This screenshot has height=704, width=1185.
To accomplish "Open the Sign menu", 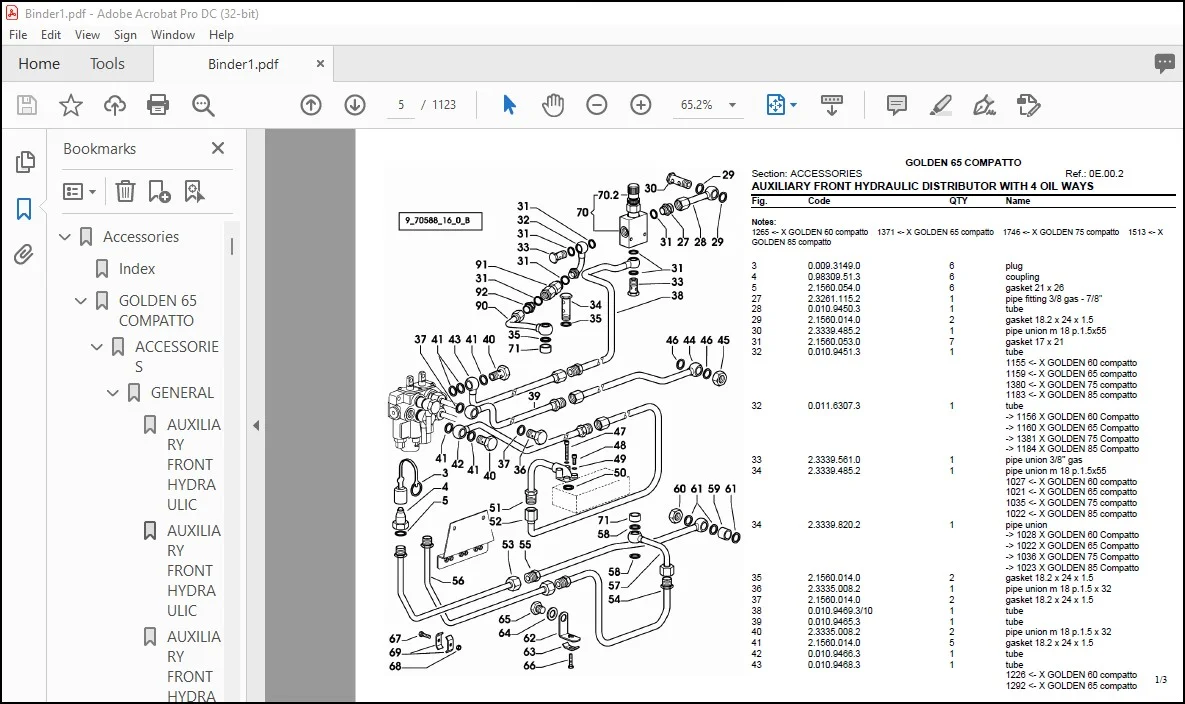I will point(125,35).
